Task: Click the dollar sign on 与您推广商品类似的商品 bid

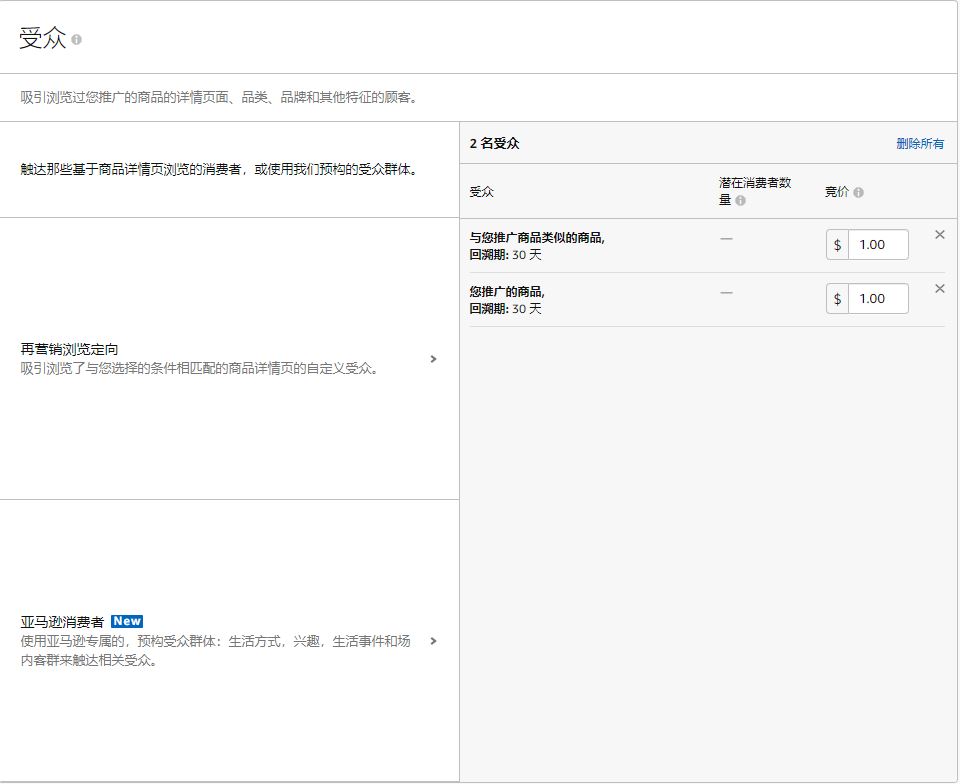Action: tap(838, 245)
